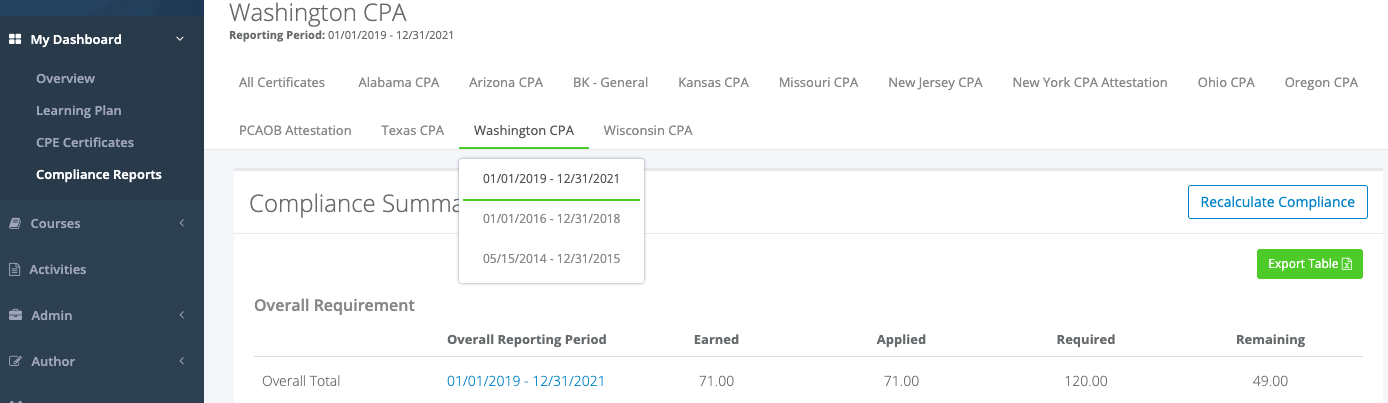Open the Overall Total reporting period link
1388x403 pixels.
tap(526, 381)
